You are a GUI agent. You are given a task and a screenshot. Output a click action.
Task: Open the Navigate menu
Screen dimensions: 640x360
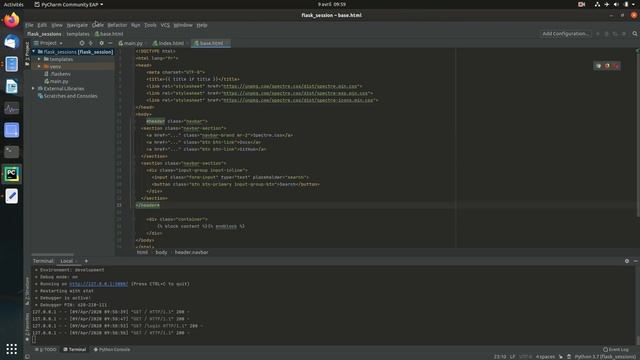point(77,25)
